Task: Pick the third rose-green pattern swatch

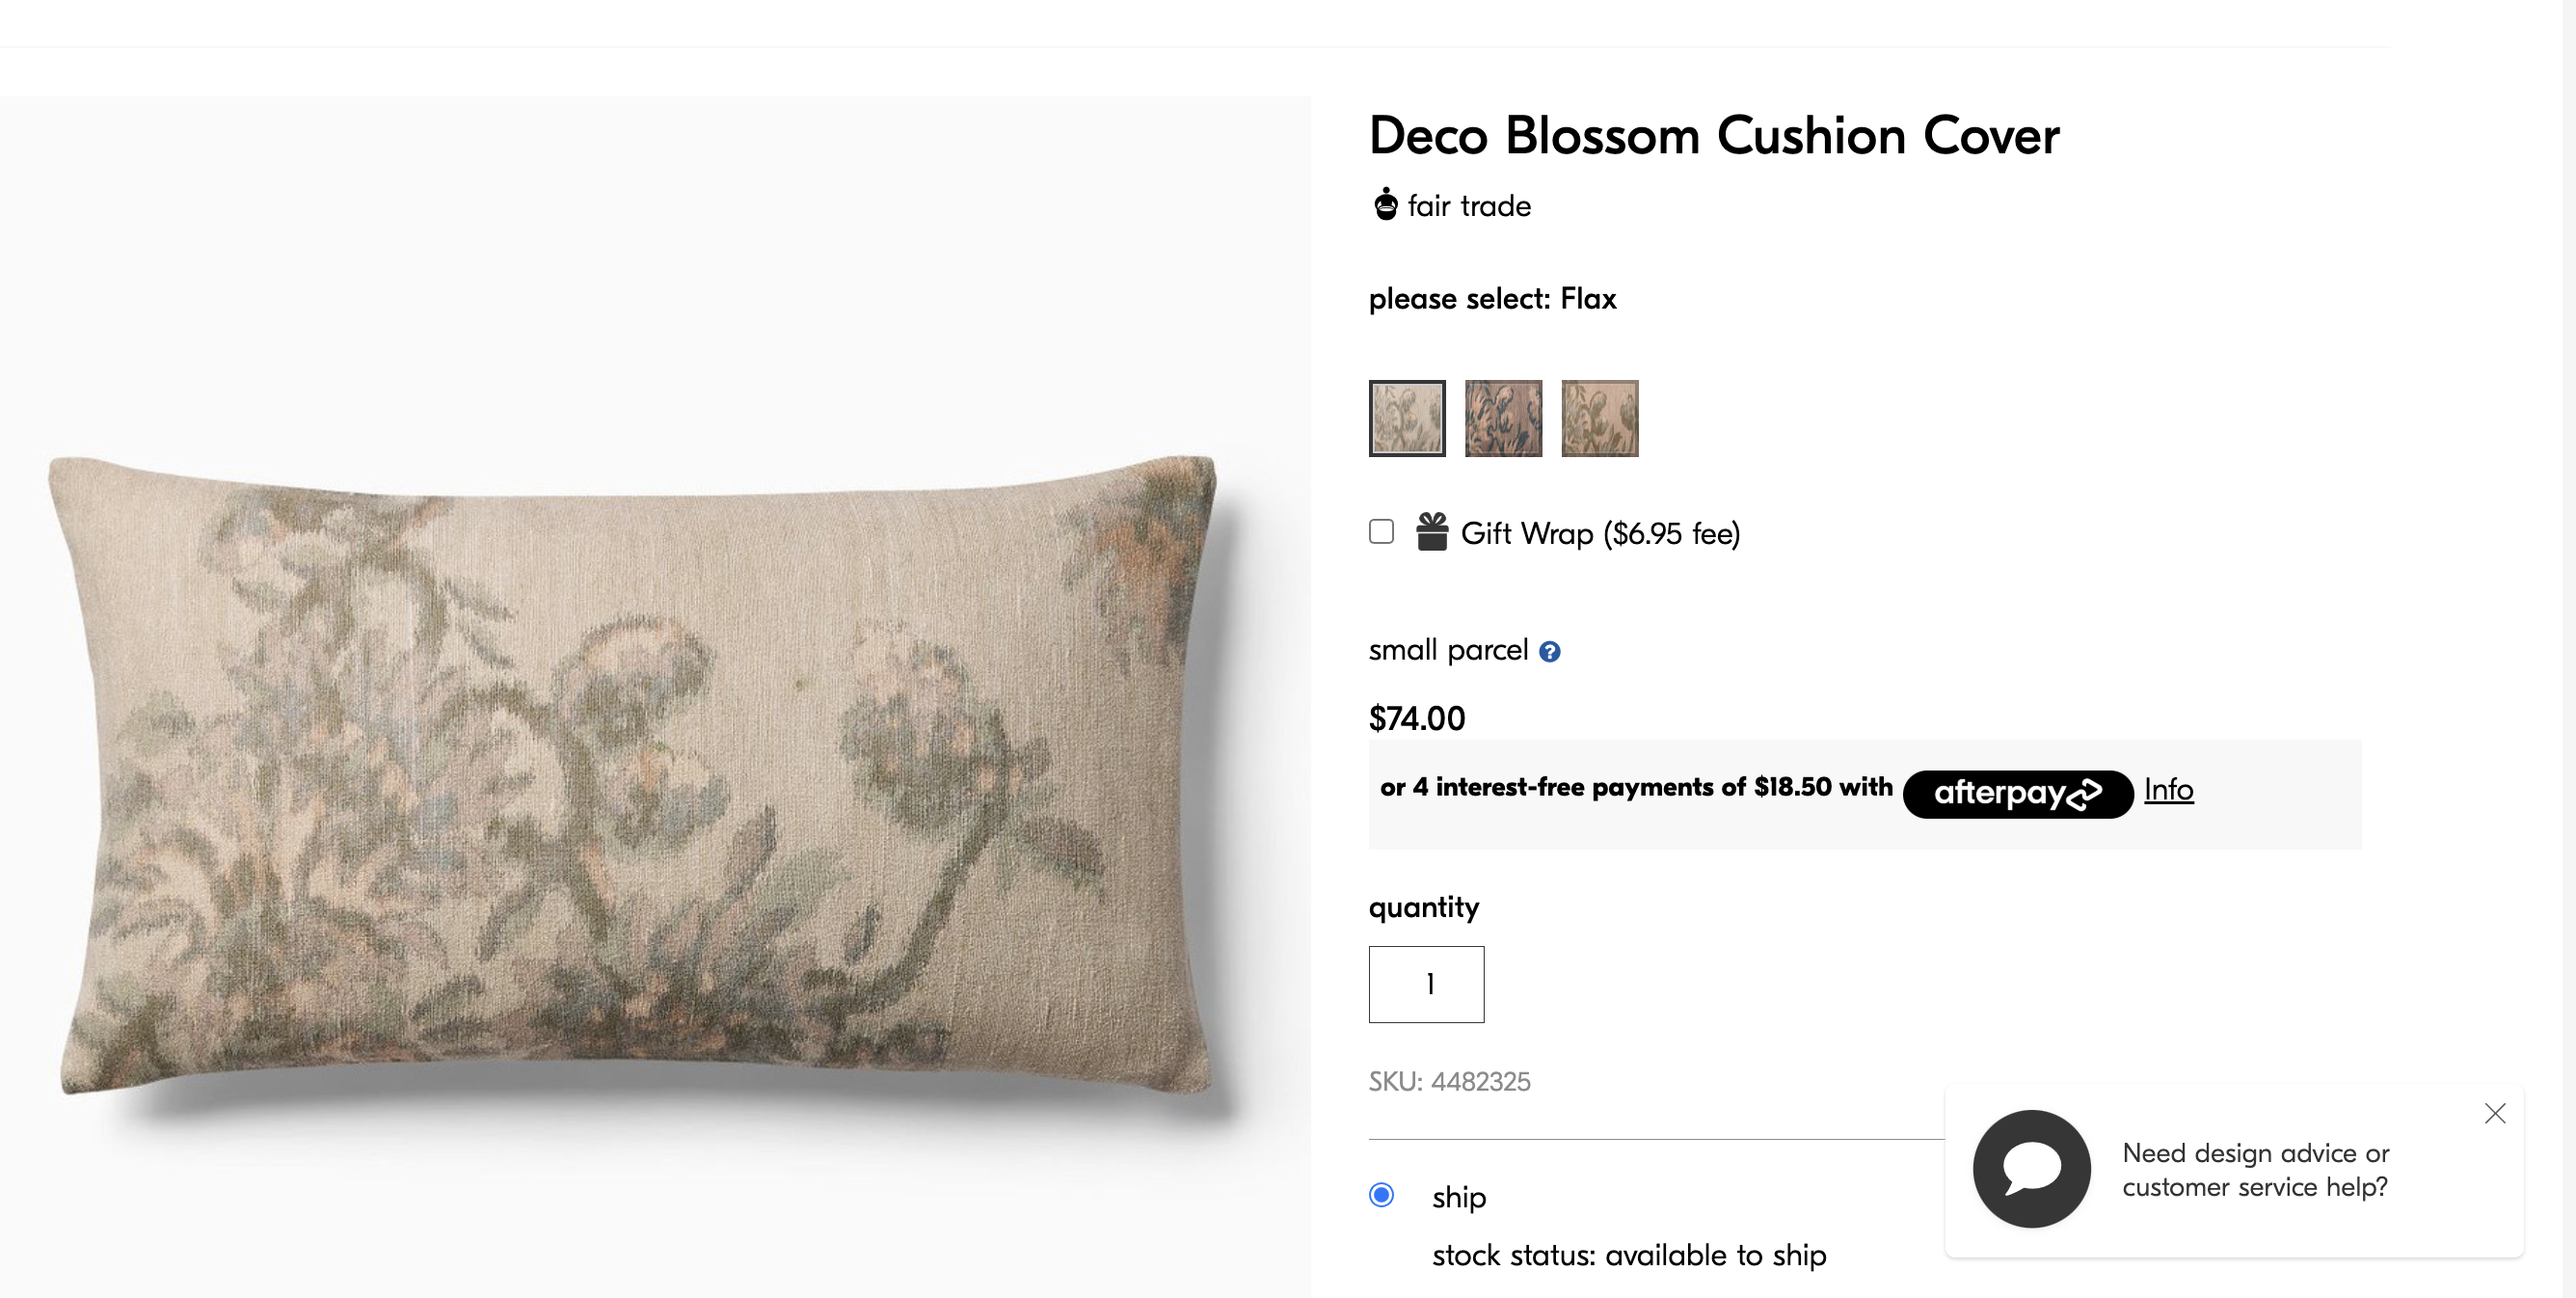Action: click(x=1599, y=418)
